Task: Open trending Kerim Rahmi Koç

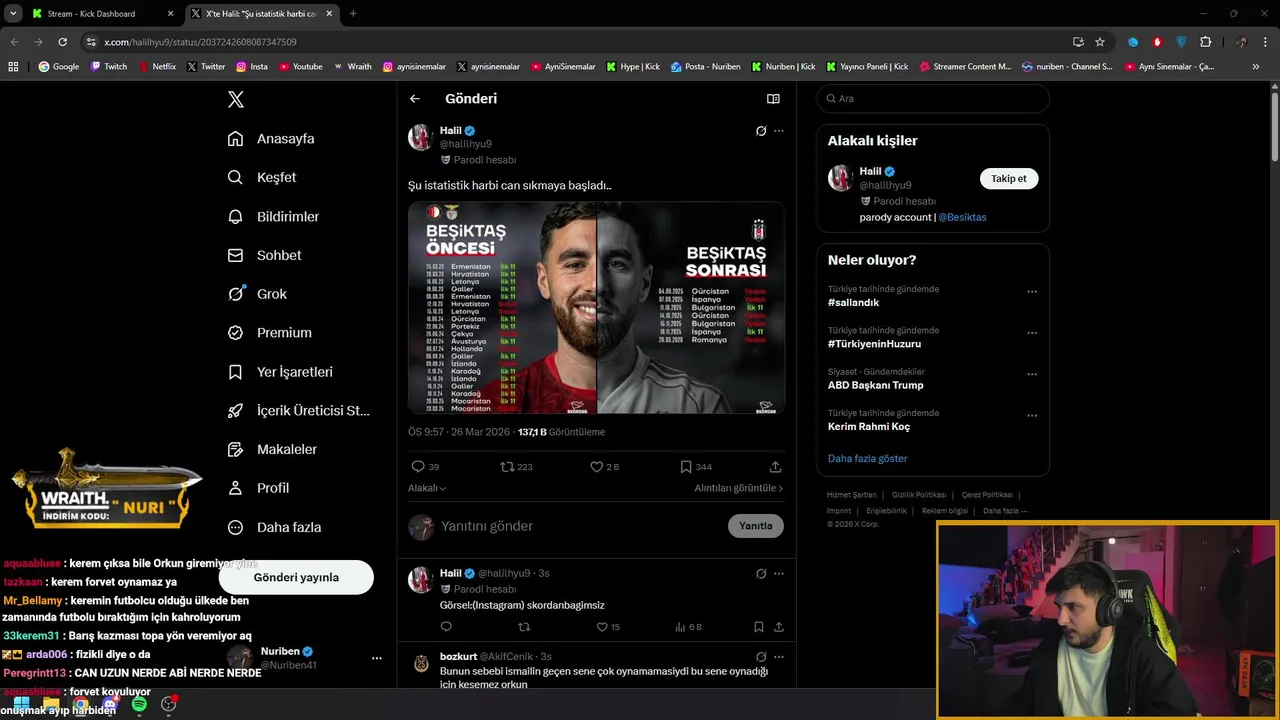Action: [x=868, y=427]
